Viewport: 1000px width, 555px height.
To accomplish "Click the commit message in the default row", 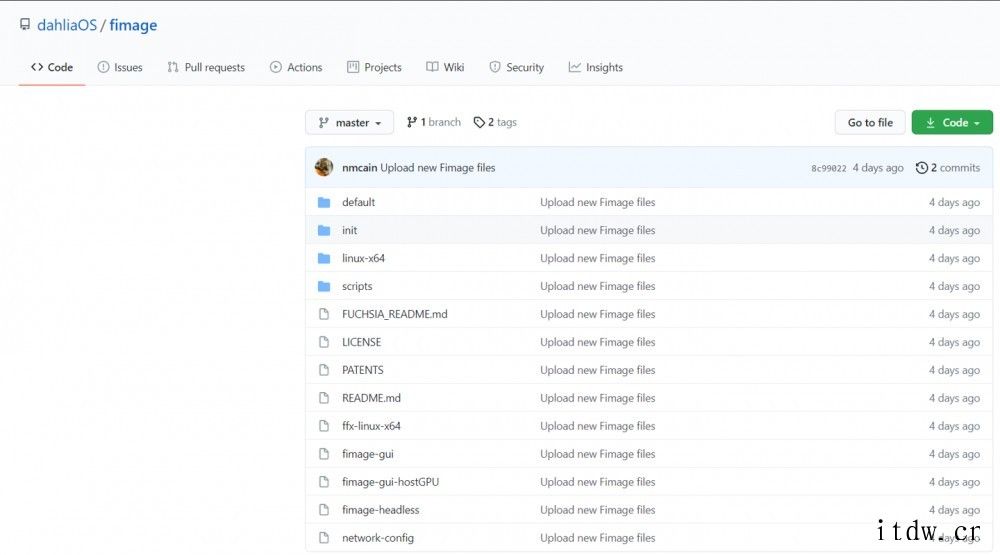I will point(598,202).
